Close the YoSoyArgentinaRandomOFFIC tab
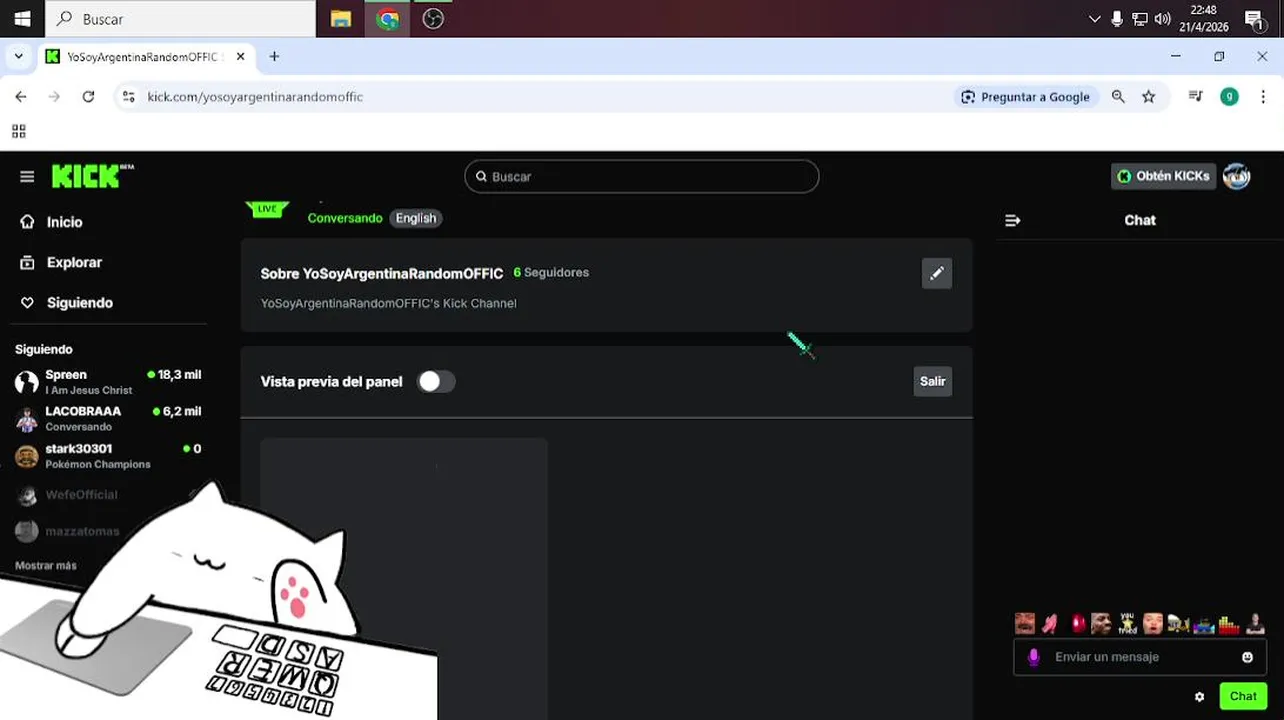The height and width of the screenshot is (720, 1284). coord(240,57)
